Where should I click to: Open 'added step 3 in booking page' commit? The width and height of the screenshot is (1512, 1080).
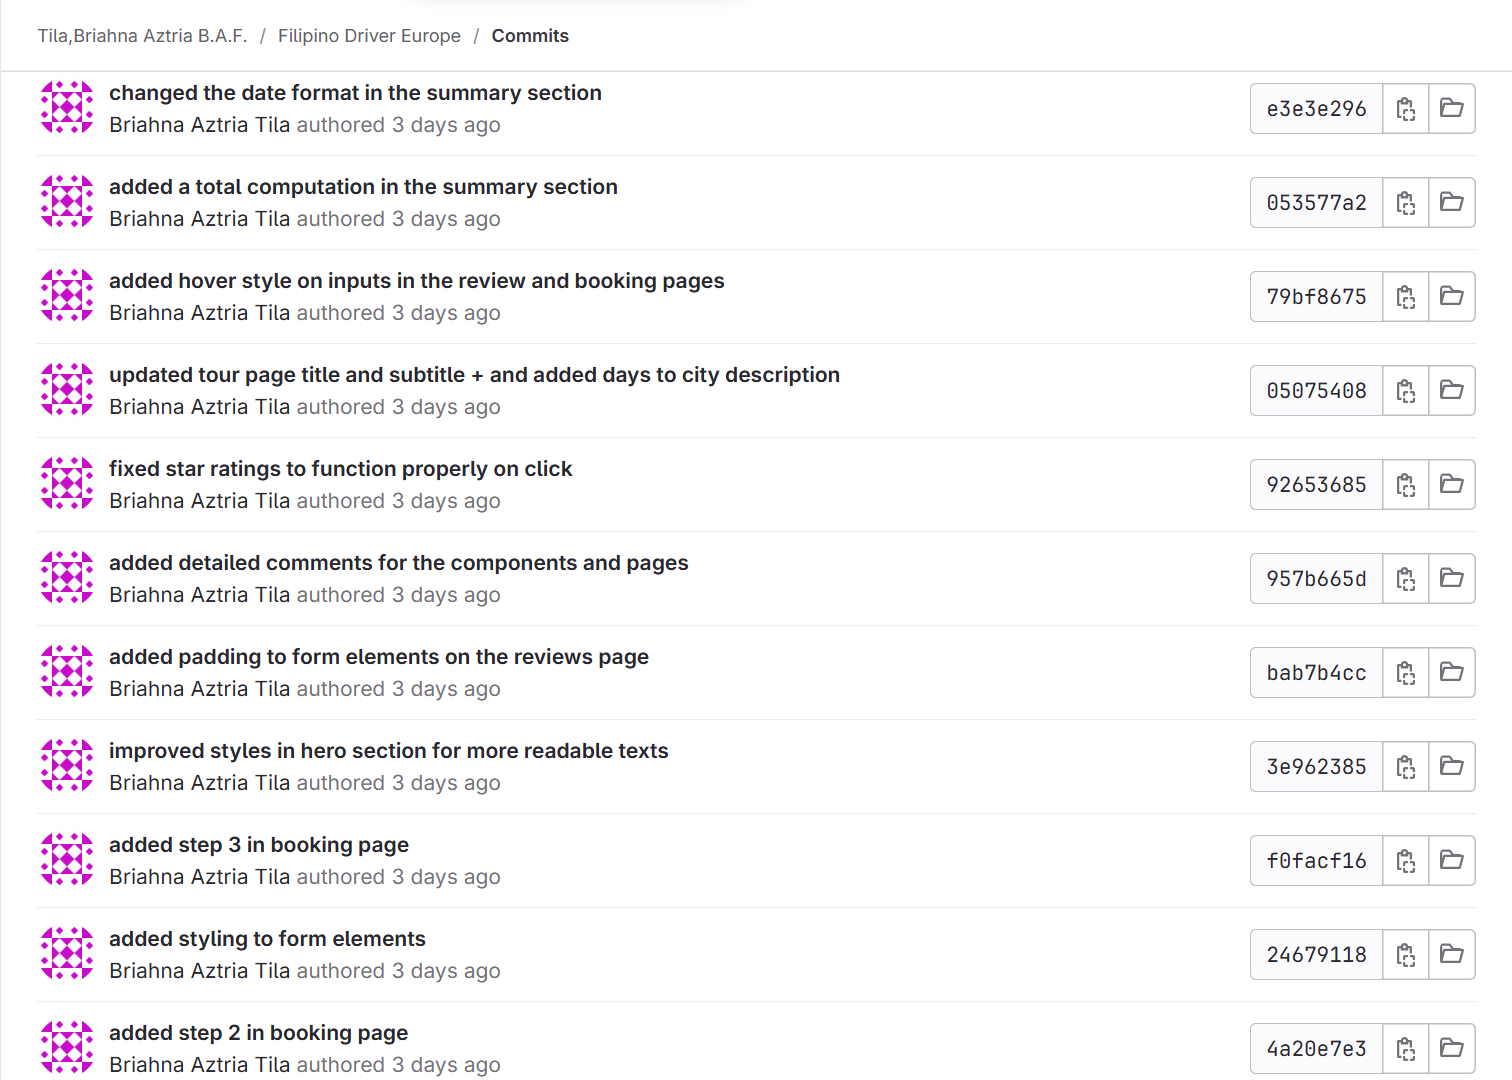[258, 845]
